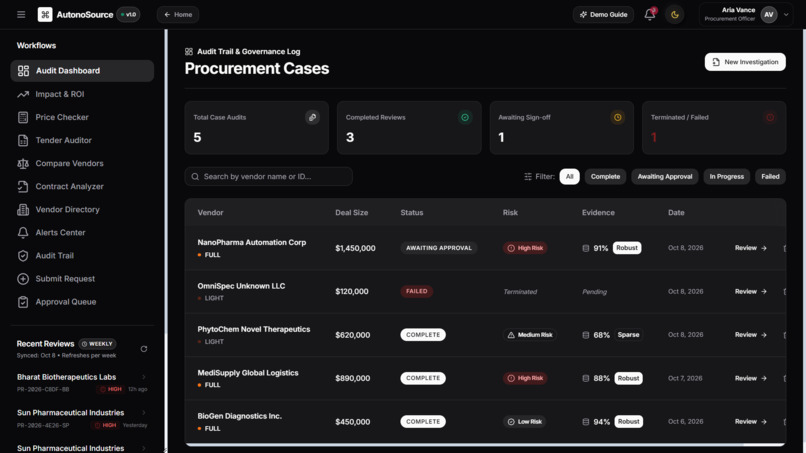Toggle the hamburger sidebar menu
Image resolution: width=806 pixels, height=453 pixels.
(21, 14)
